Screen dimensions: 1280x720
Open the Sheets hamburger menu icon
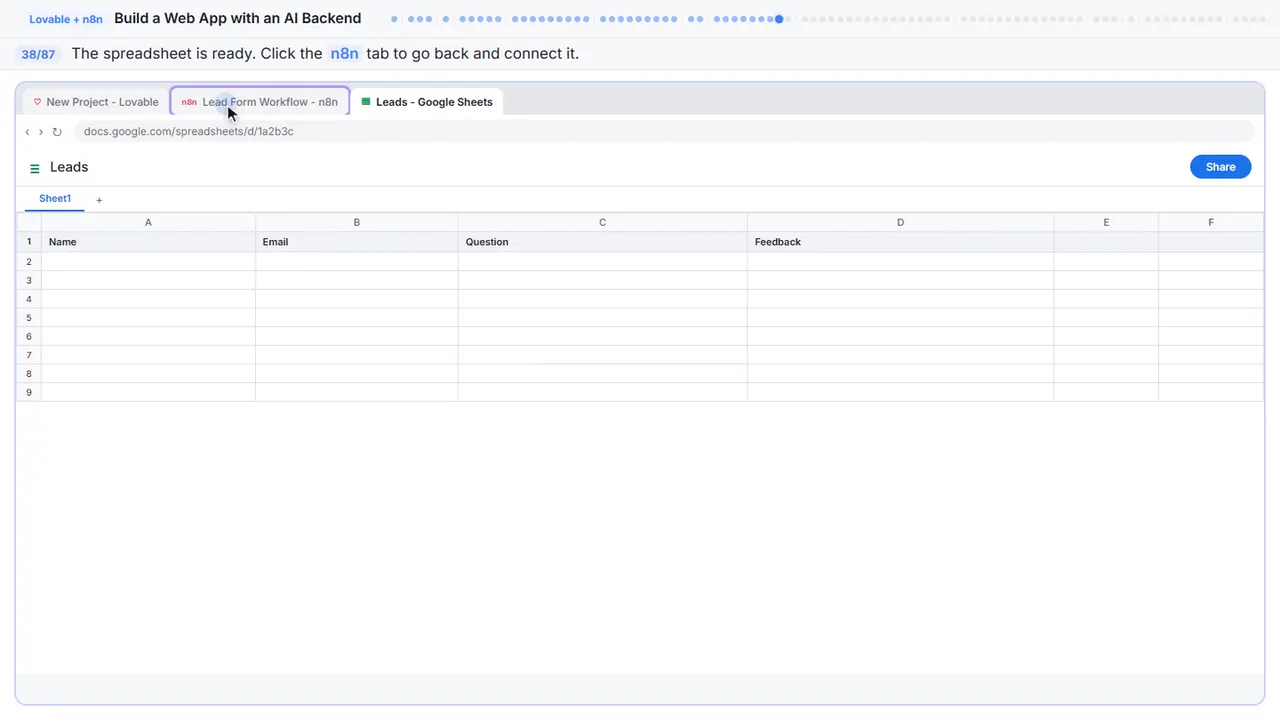pyautogui.click(x=35, y=168)
